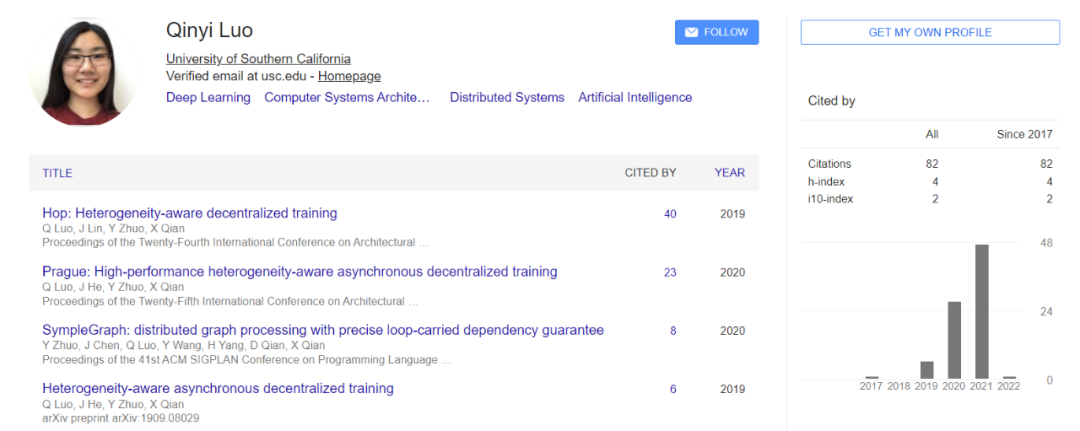View the 23 citations for Prague paper
1080x431 pixels.
tap(670, 272)
